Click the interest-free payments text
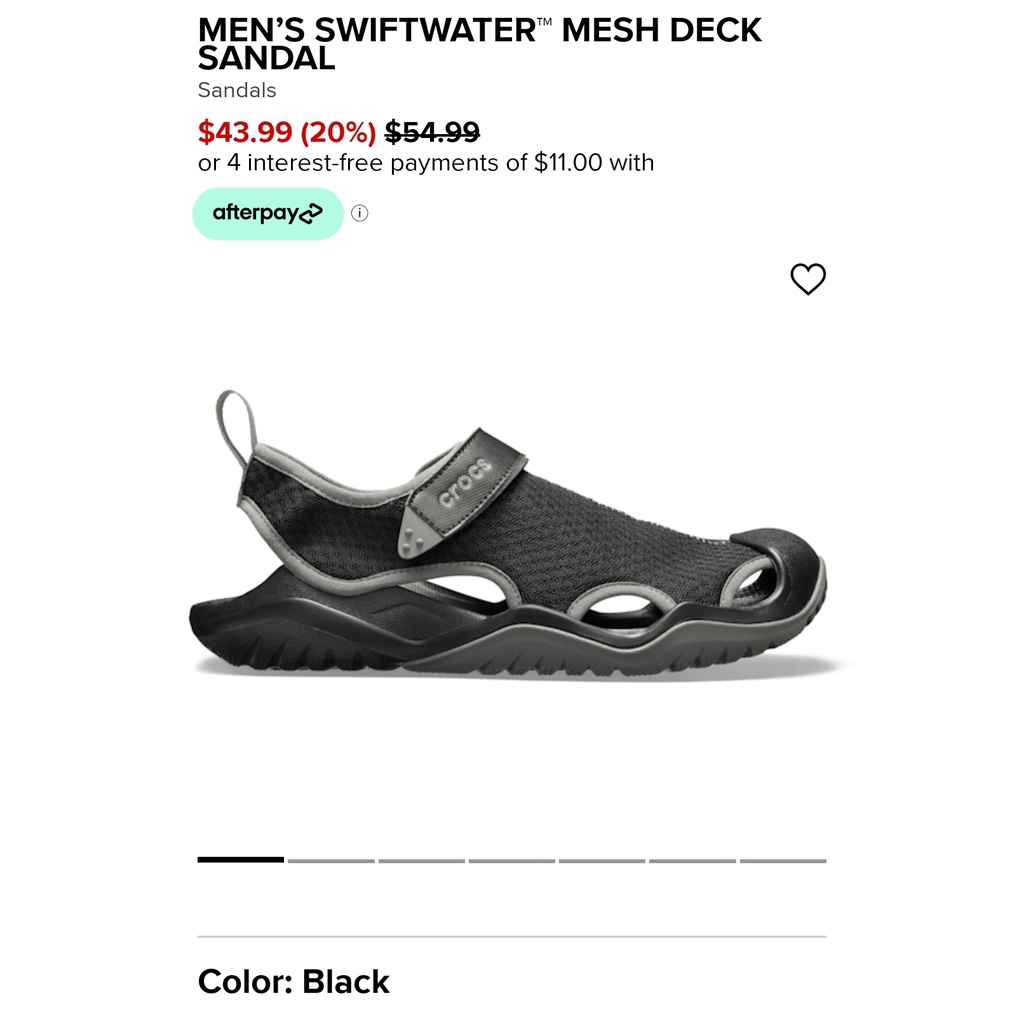 (426, 162)
